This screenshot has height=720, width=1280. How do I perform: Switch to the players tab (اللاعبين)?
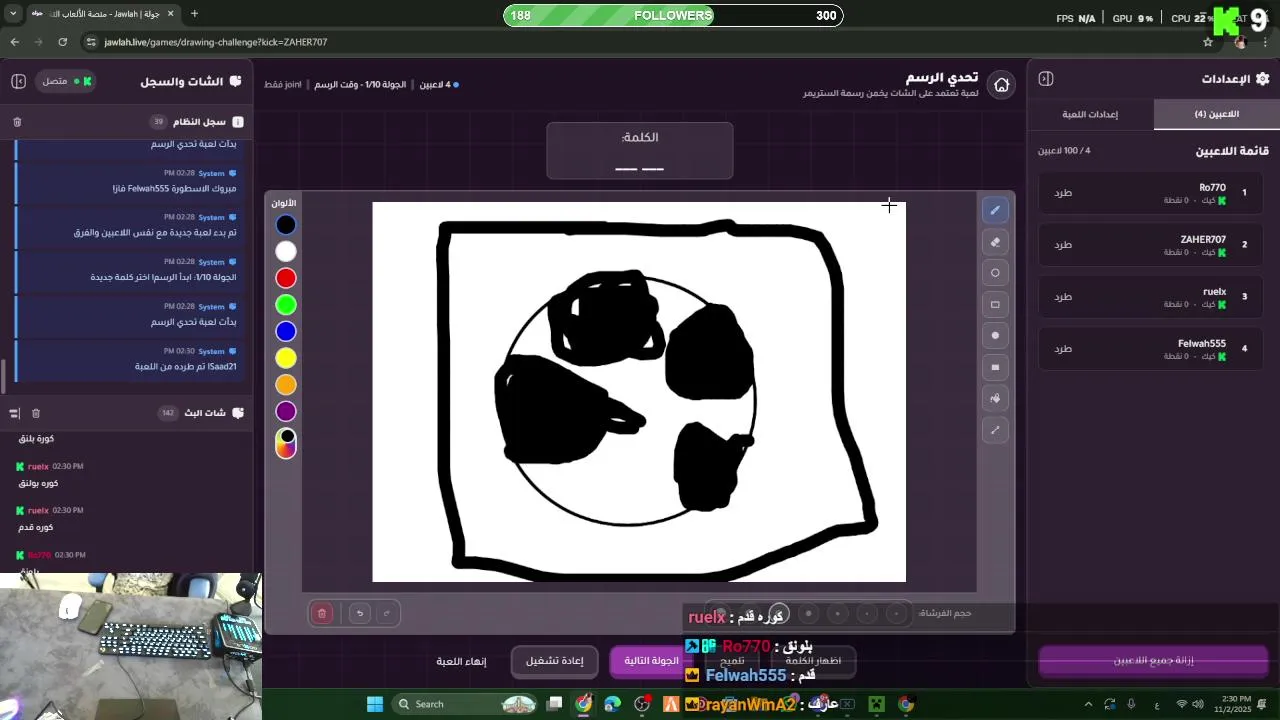[x=1216, y=114]
